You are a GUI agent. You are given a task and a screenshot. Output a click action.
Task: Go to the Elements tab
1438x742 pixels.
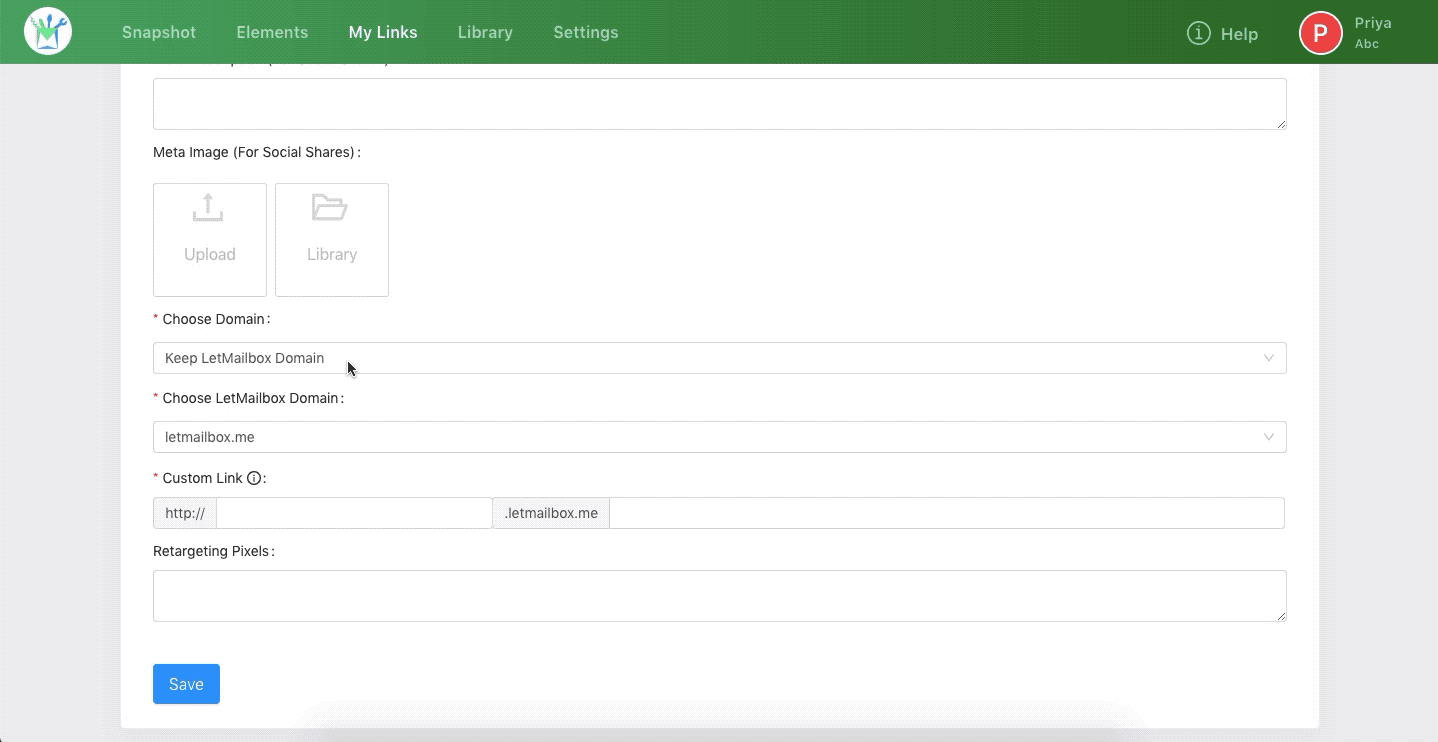272,32
